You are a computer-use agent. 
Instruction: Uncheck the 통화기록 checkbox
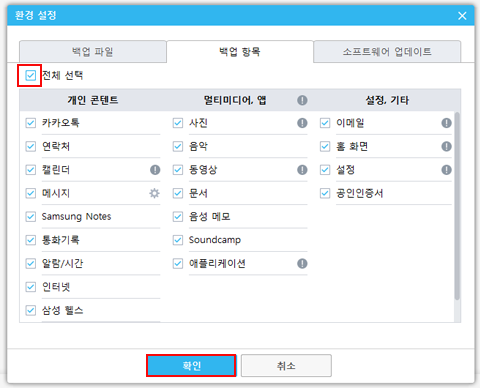click(x=31, y=240)
